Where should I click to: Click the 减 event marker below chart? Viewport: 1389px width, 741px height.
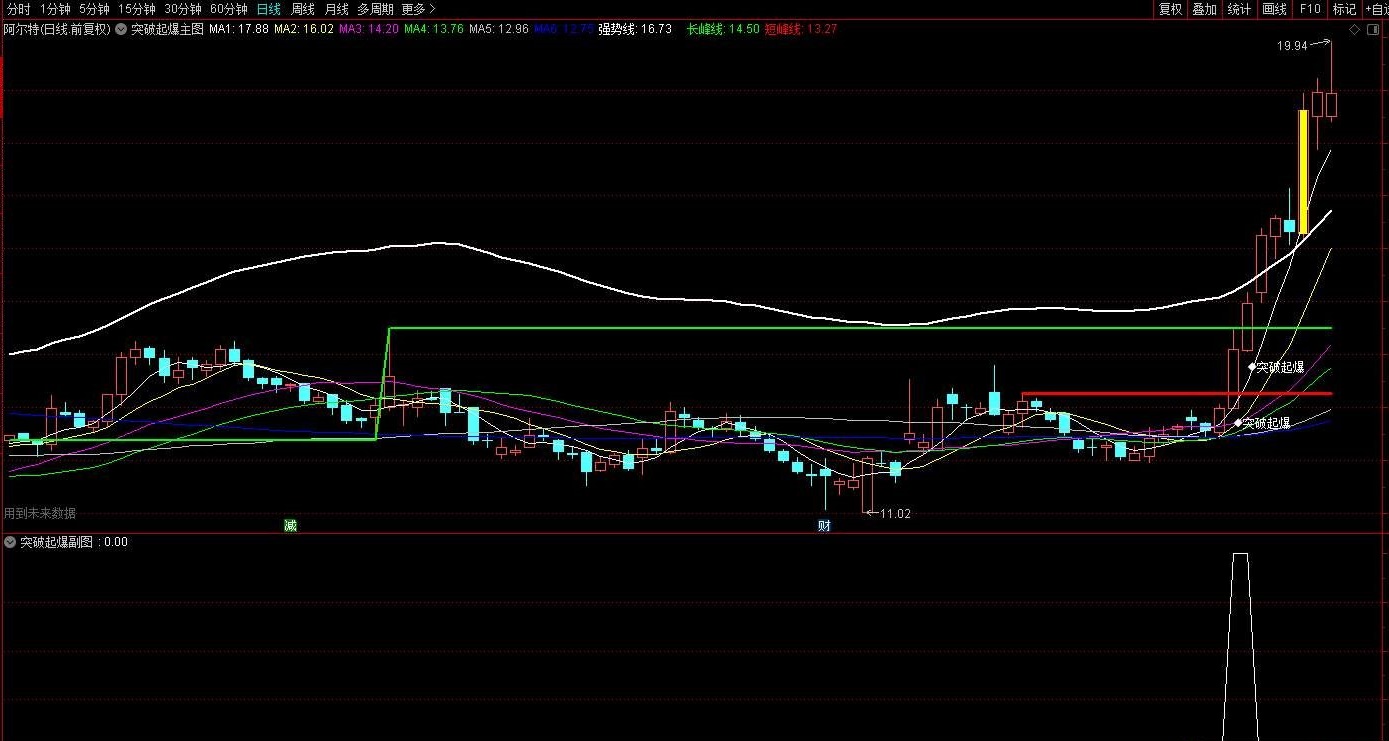[291, 525]
